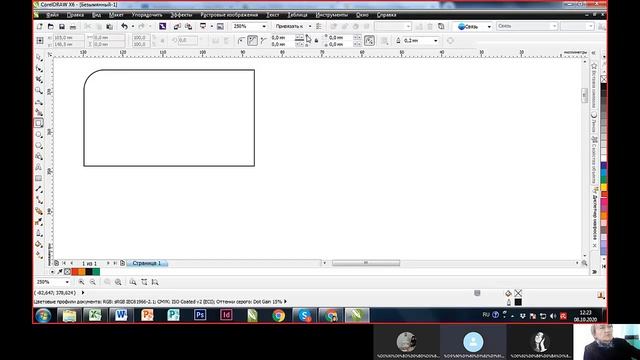Open the application launcher dropdown arrow

point(211,26)
